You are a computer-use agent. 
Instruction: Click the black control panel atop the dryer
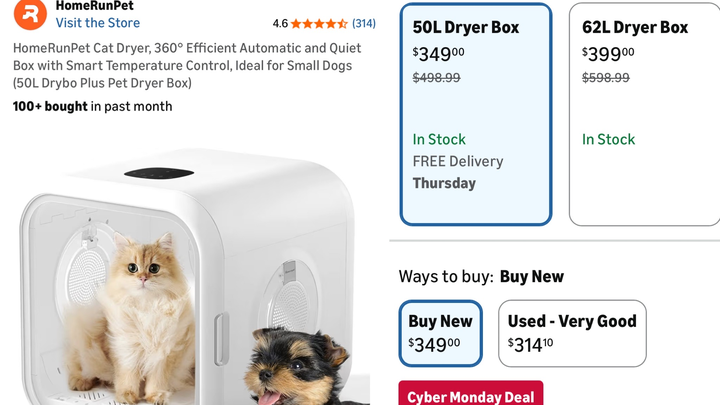click(x=159, y=173)
